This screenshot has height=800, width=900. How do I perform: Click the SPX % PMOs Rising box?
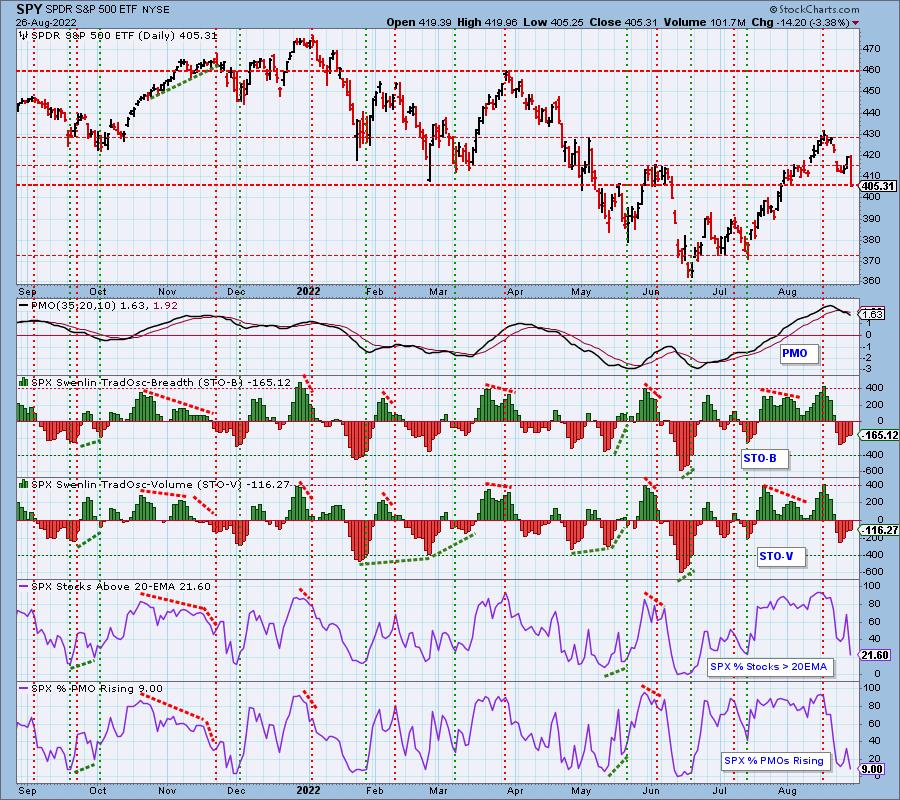point(774,760)
